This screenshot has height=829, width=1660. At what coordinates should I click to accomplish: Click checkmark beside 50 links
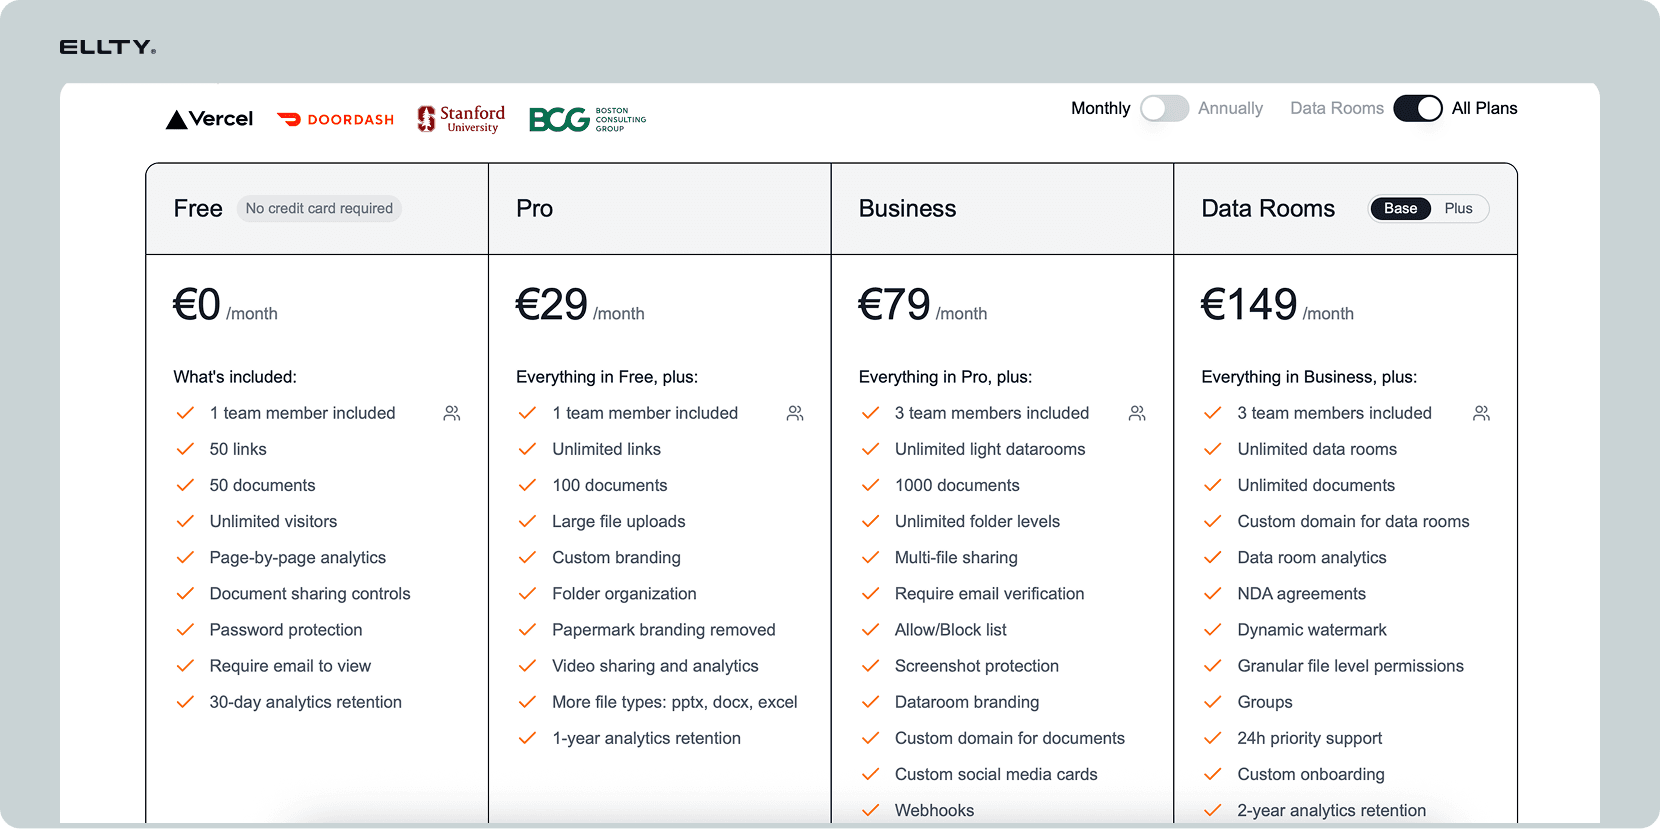tap(185, 449)
